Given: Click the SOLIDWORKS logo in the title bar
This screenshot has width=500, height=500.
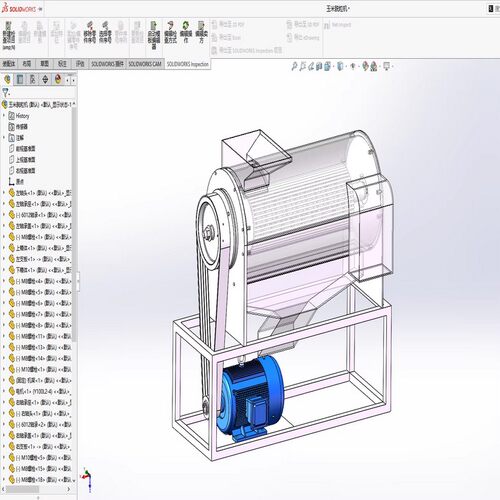Looking at the screenshot, I should 19,9.
